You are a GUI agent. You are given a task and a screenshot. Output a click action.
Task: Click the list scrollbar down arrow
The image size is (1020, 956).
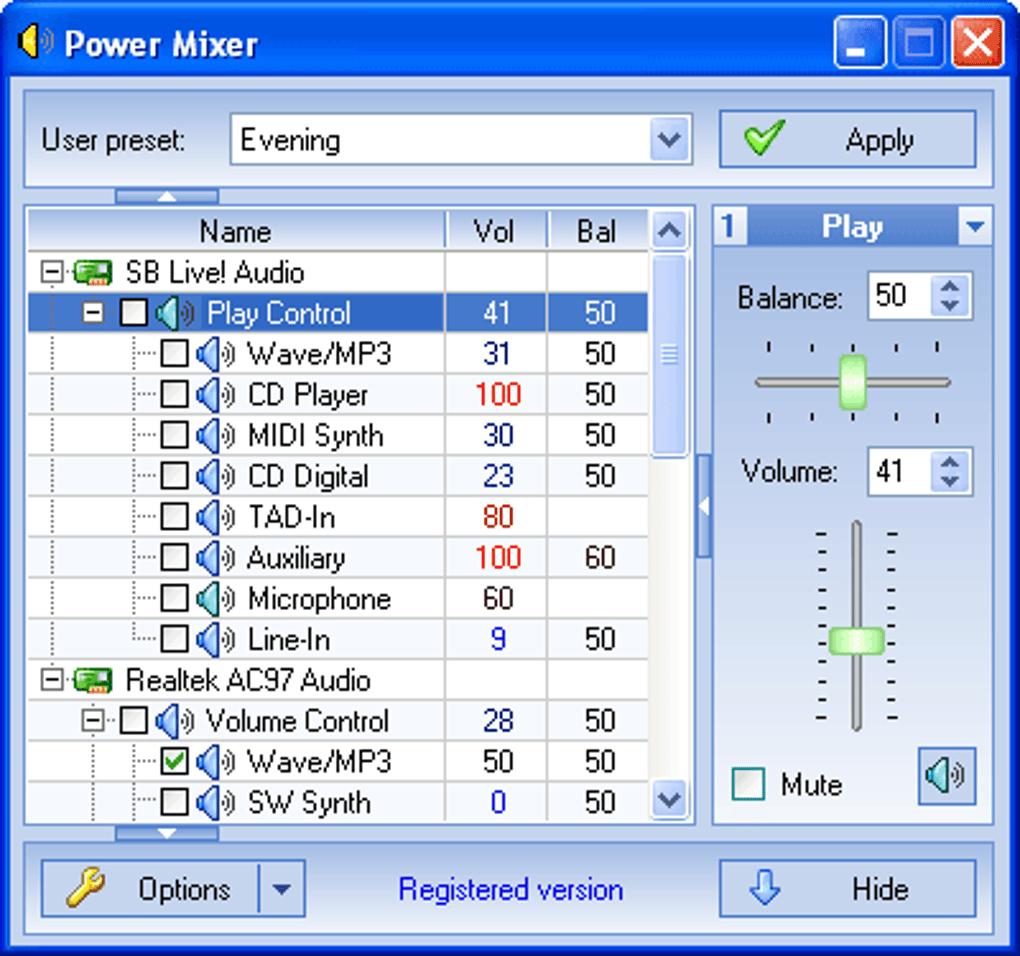coord(669,799)
